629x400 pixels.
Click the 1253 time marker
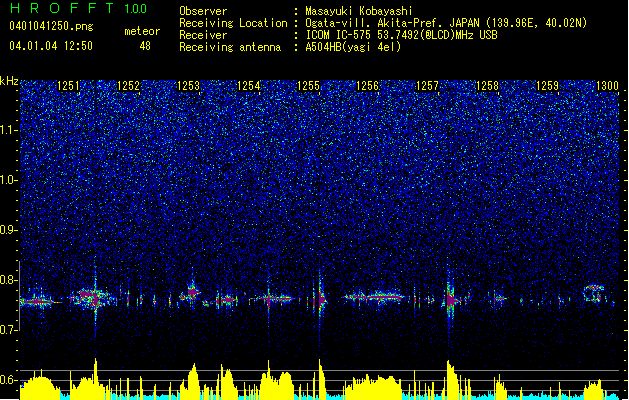(188, 86)
